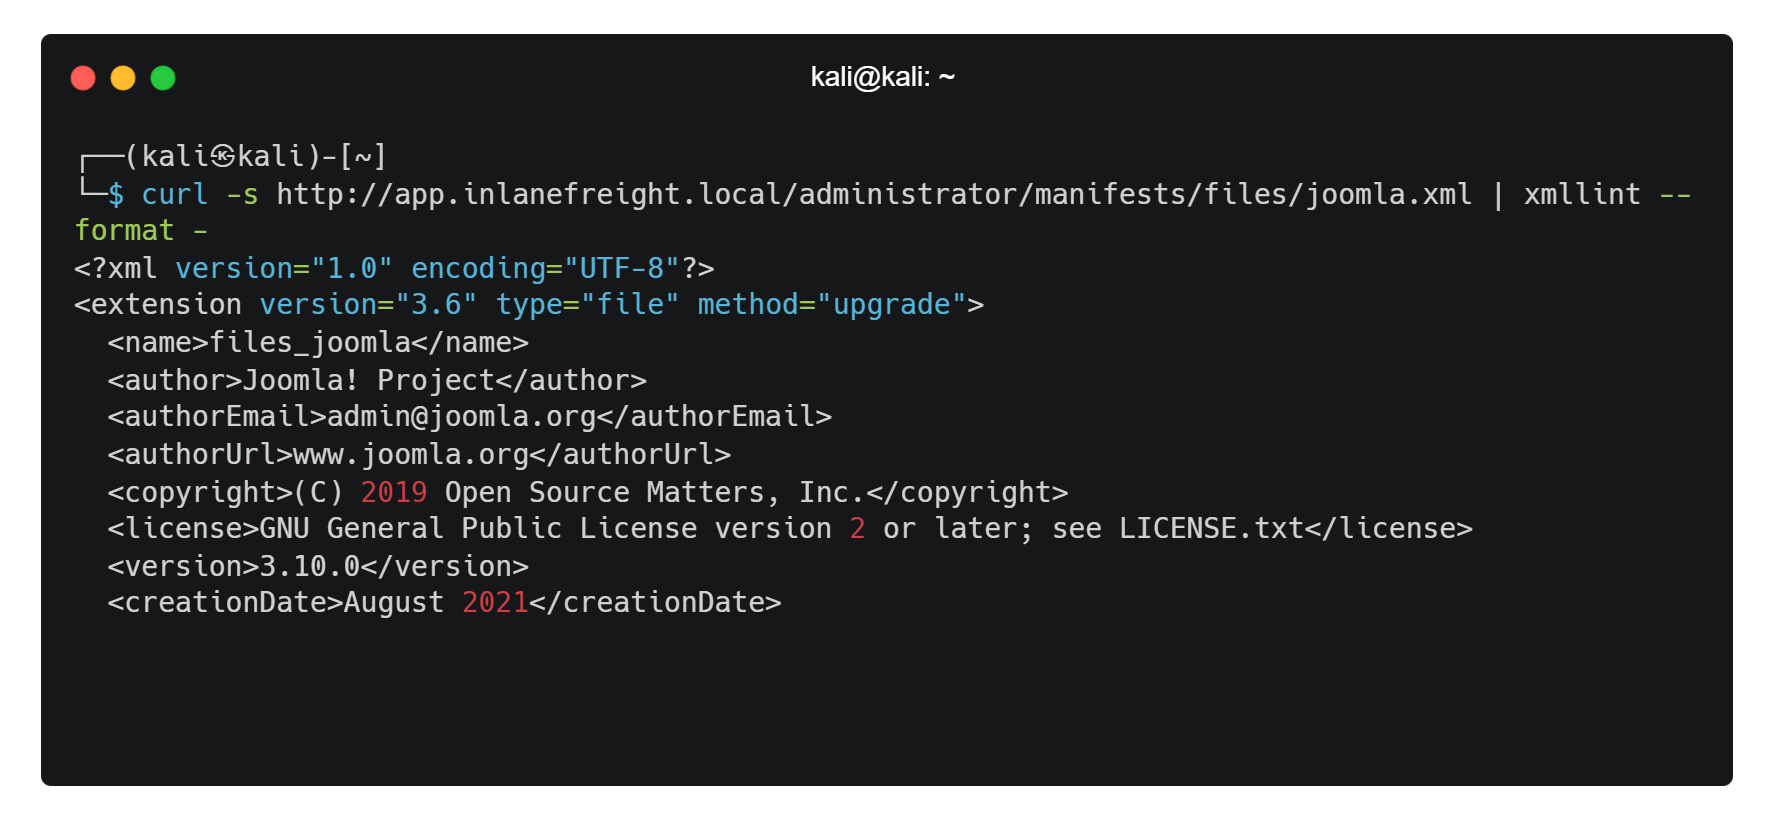Click the yellow minimize window button
Image resolution: width=1774 pixels, height=820 pixels.
point(123,78)
